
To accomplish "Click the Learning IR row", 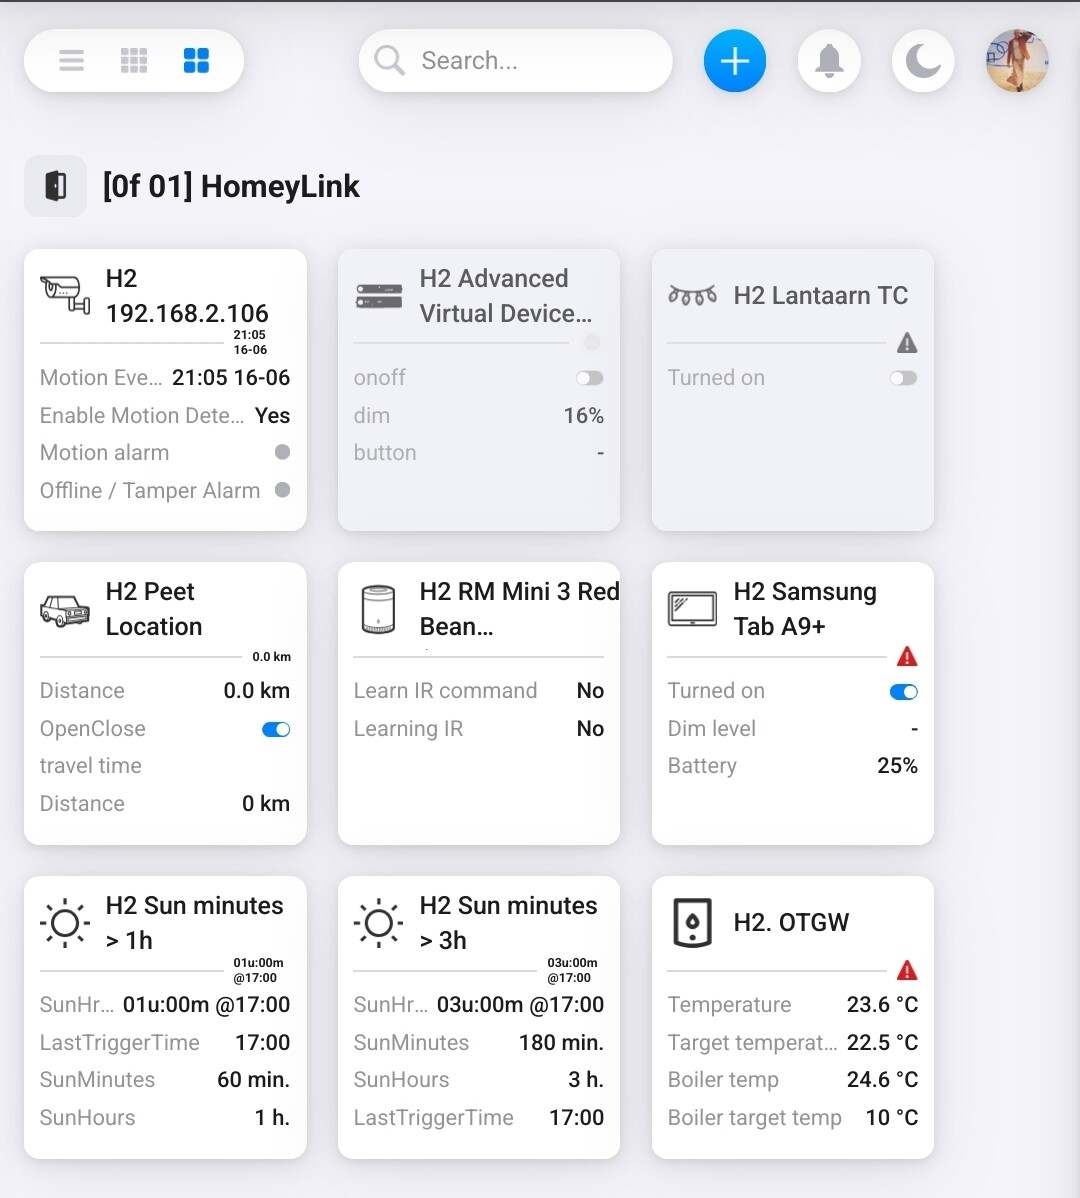I will coord(479,729).
